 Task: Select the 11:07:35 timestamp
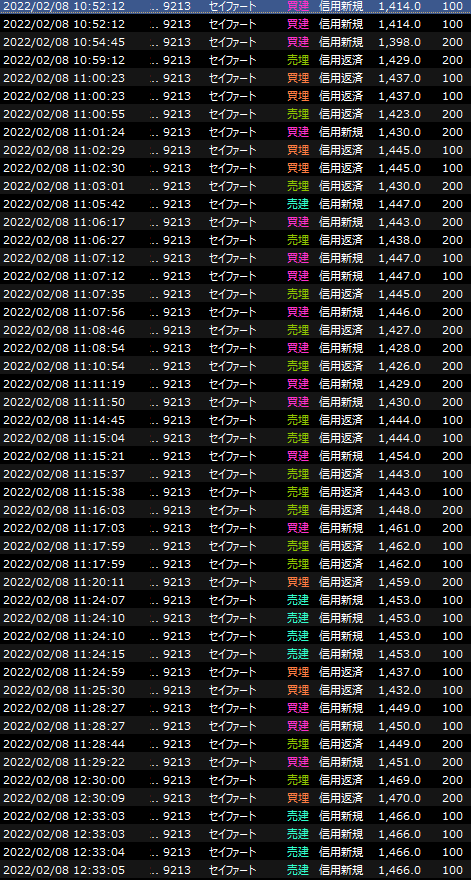pos(64,294)
